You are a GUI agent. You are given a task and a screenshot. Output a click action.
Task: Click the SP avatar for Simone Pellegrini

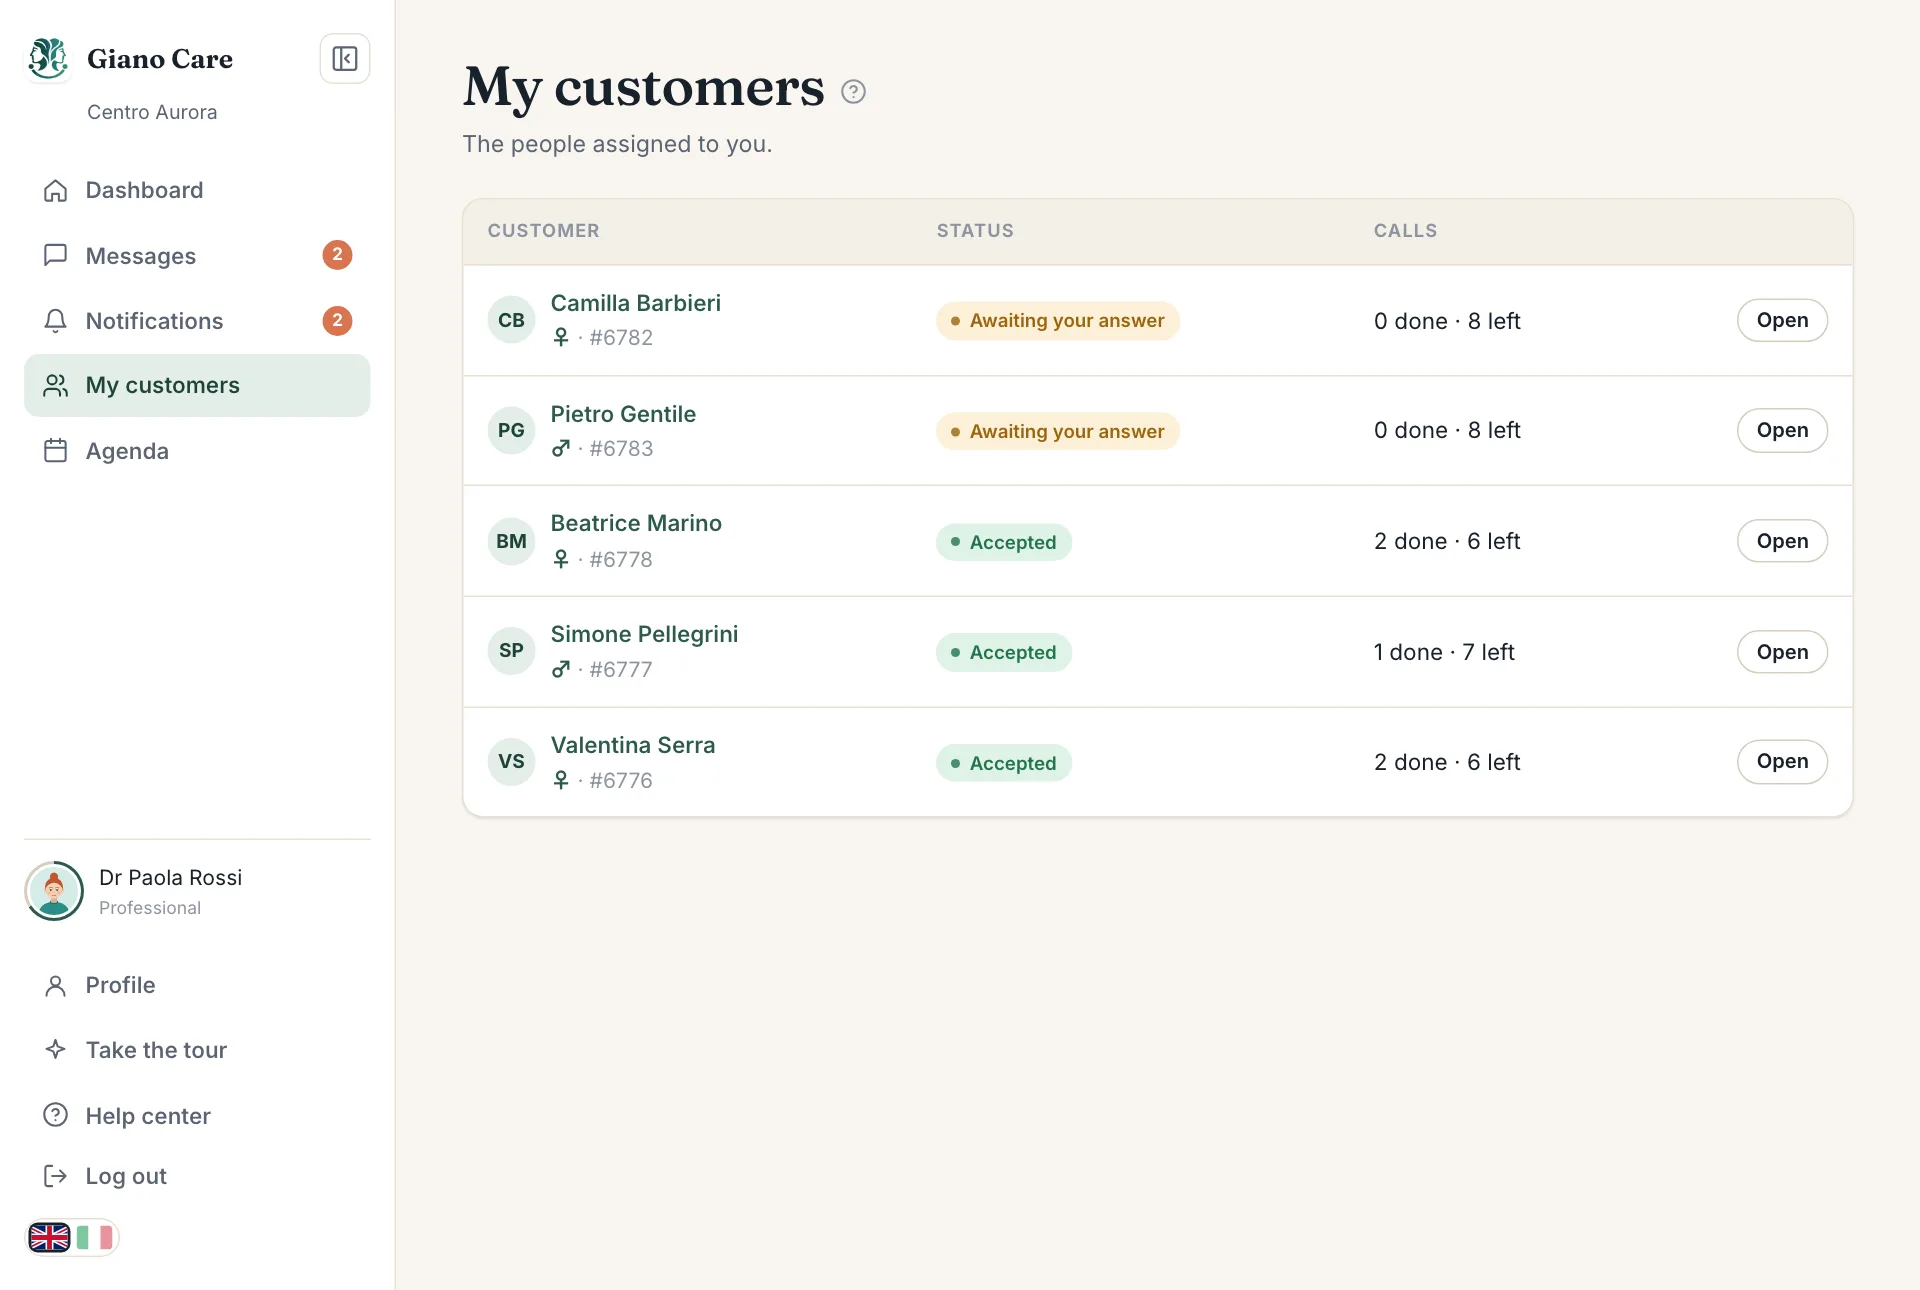click(511, 651)
